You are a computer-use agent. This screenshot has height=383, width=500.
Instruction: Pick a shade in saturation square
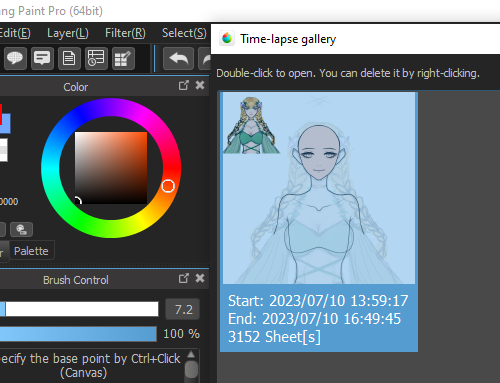(111, 168)
